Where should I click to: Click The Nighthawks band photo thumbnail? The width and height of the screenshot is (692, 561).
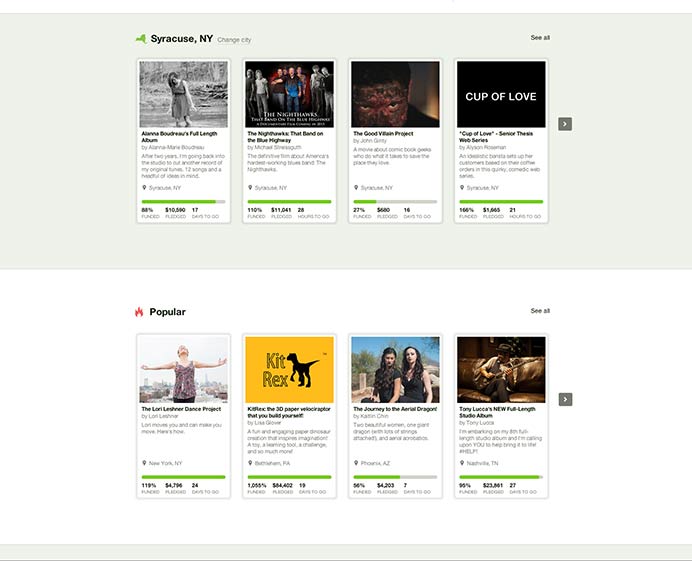[x=290, y=94]
